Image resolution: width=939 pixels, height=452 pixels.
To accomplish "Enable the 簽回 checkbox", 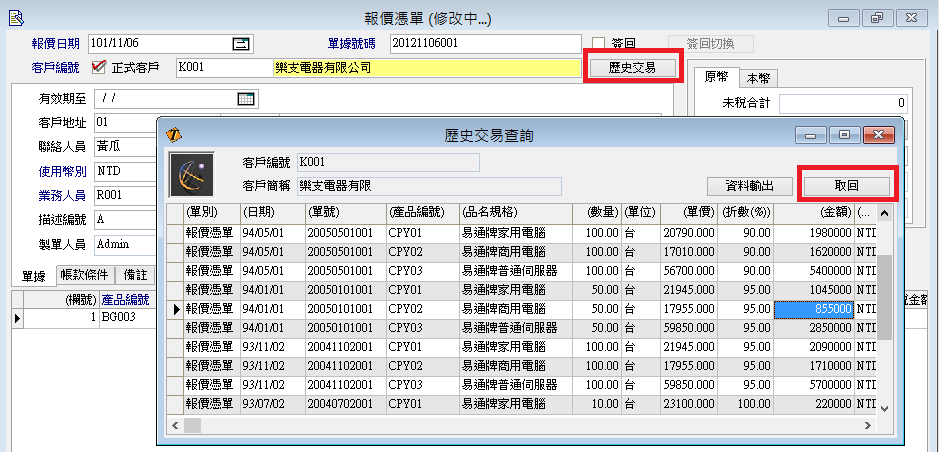I will pyautogui.click(x=599, y=43).
